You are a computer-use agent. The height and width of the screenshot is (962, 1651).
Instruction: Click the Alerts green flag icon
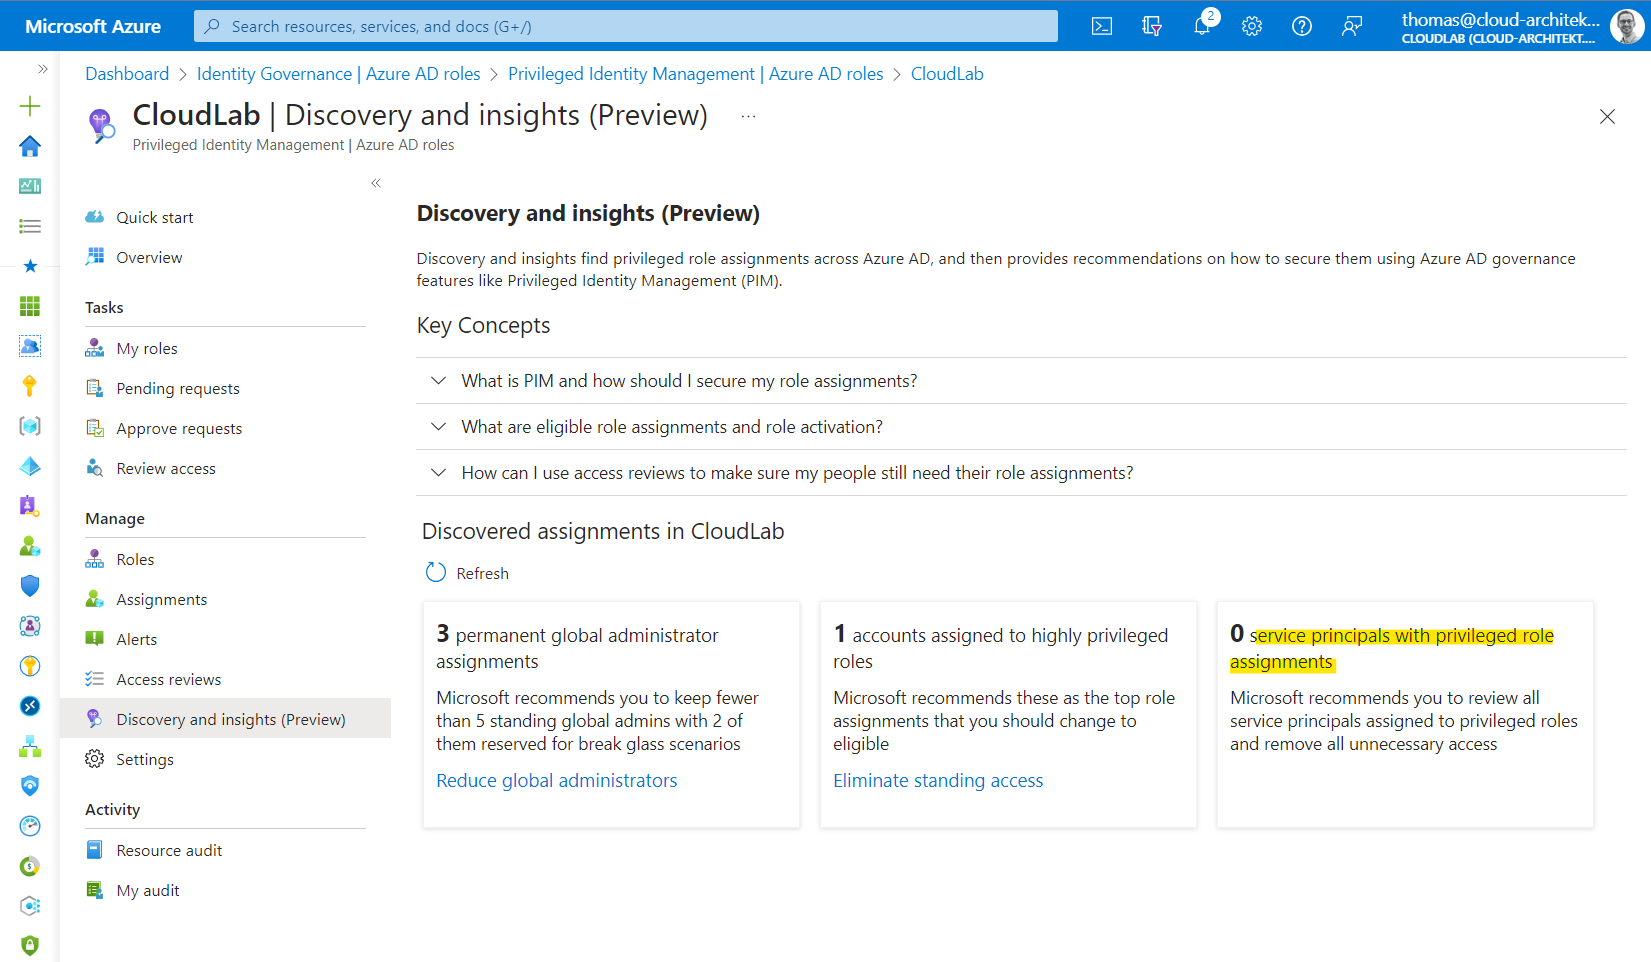pos(95,639)
